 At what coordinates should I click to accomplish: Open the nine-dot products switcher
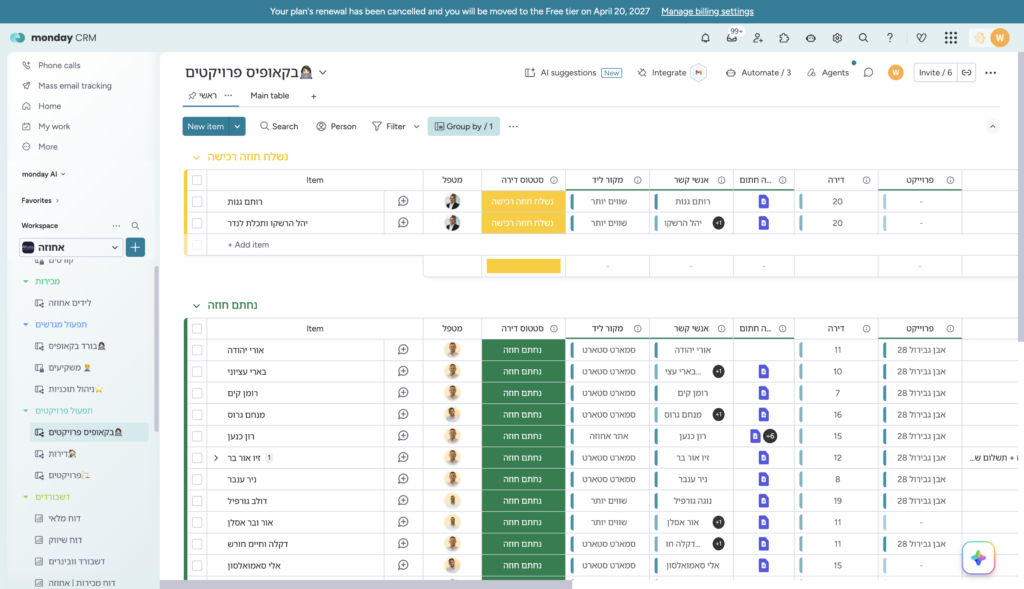tap(951, 38)
